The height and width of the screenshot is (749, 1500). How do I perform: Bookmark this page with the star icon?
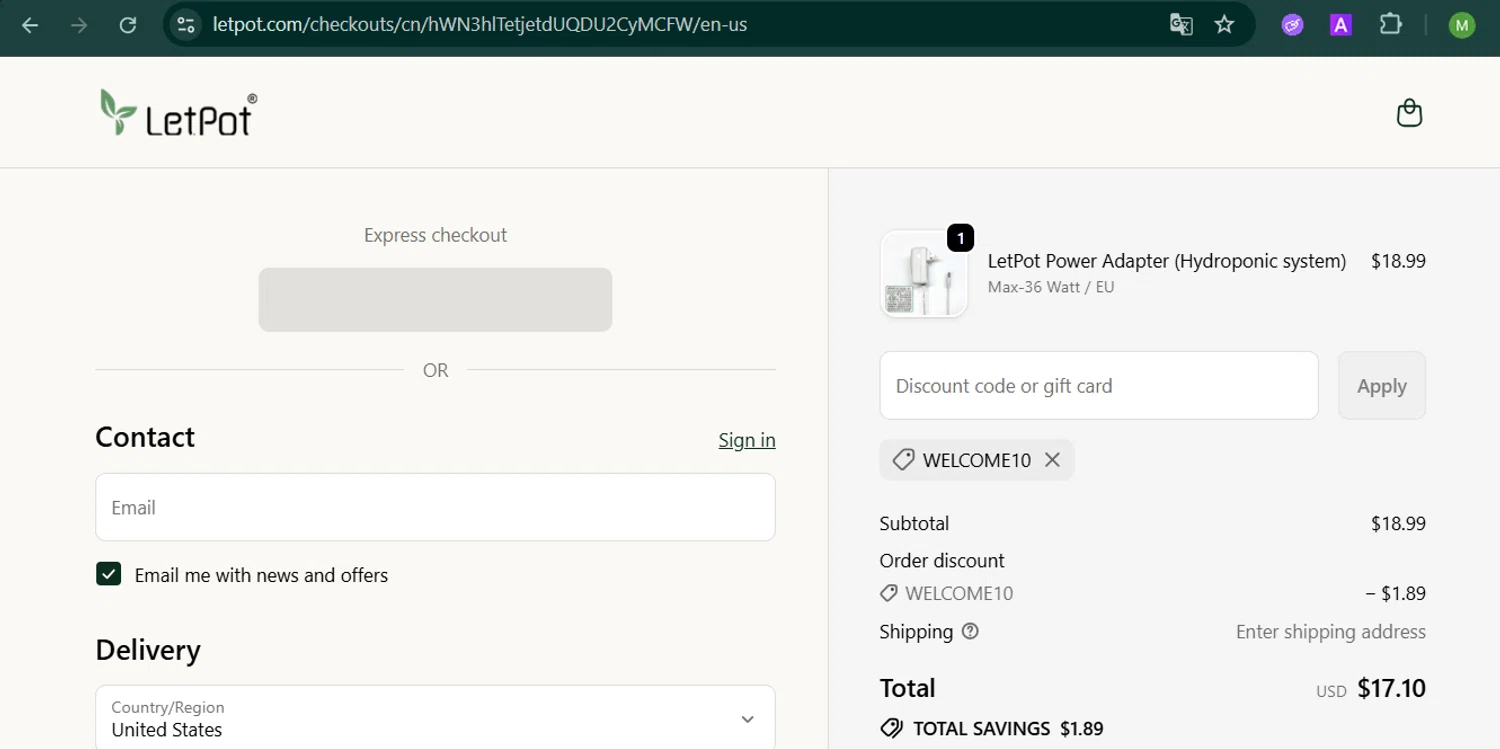click(x=1224, y=25)
